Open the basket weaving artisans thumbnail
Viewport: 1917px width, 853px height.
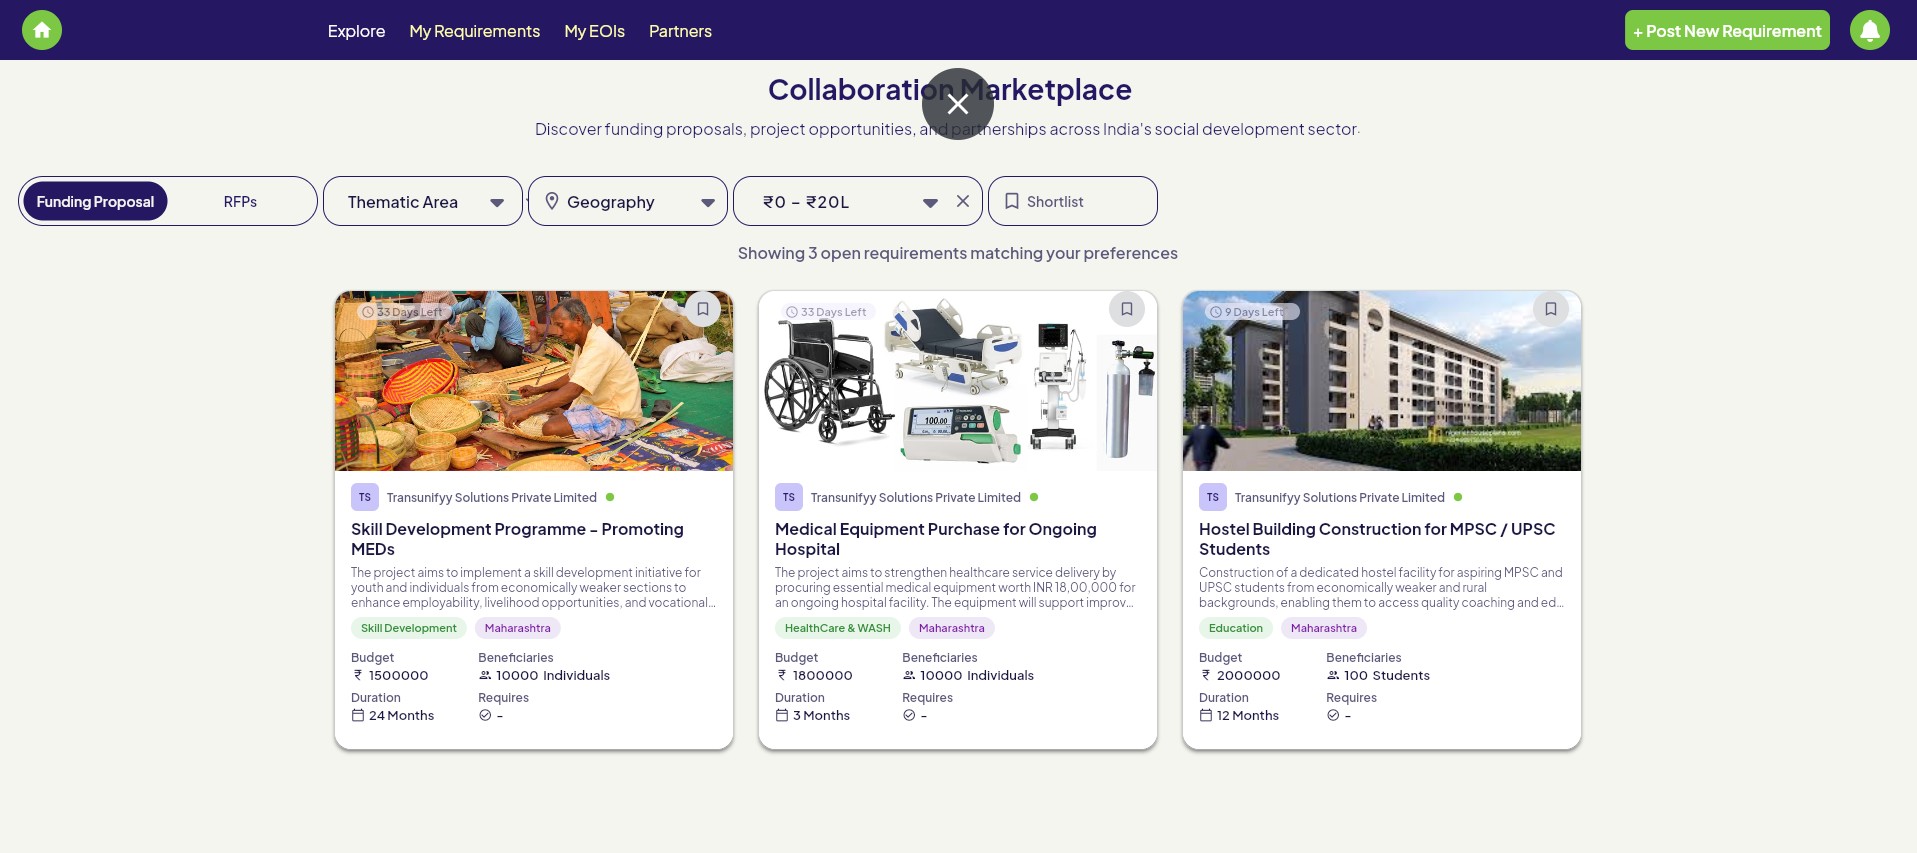coord(534,381)
